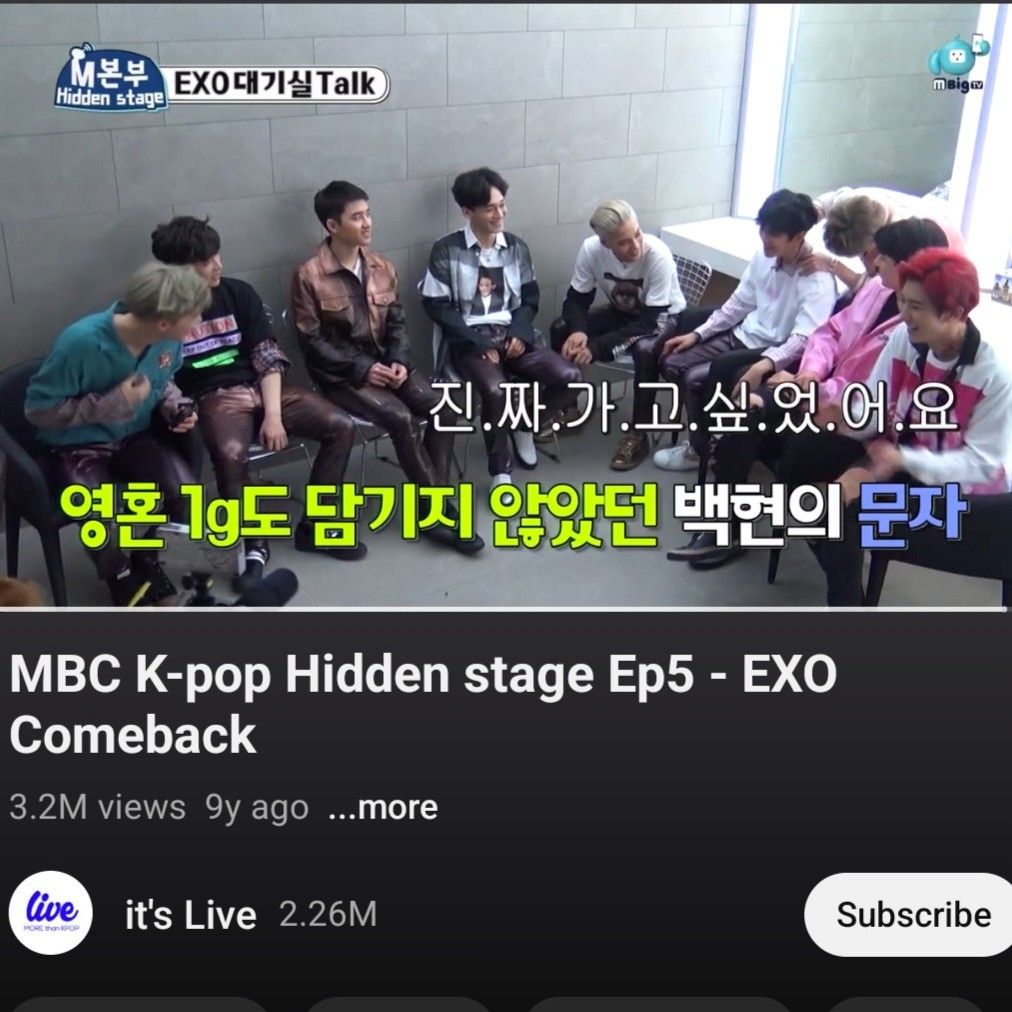The width and height of the screenshot is (1012, 1012).
Task: Click the 9y ago upload date
Action: [257, 808]
